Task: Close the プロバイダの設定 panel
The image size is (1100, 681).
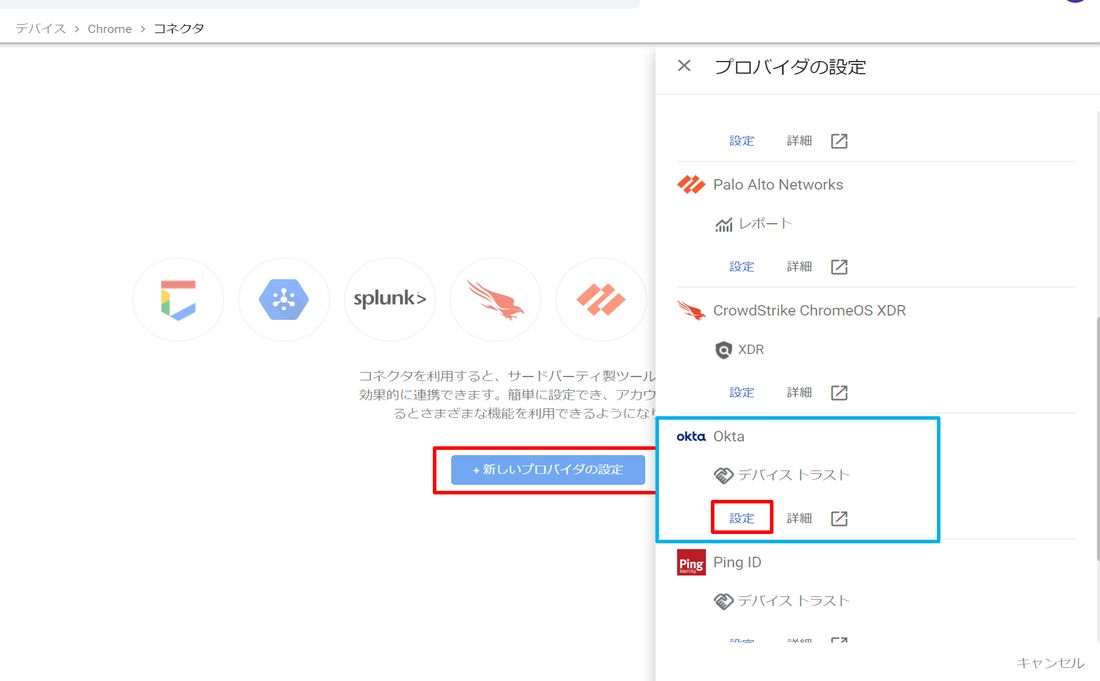Action: [x=684, y=66]
